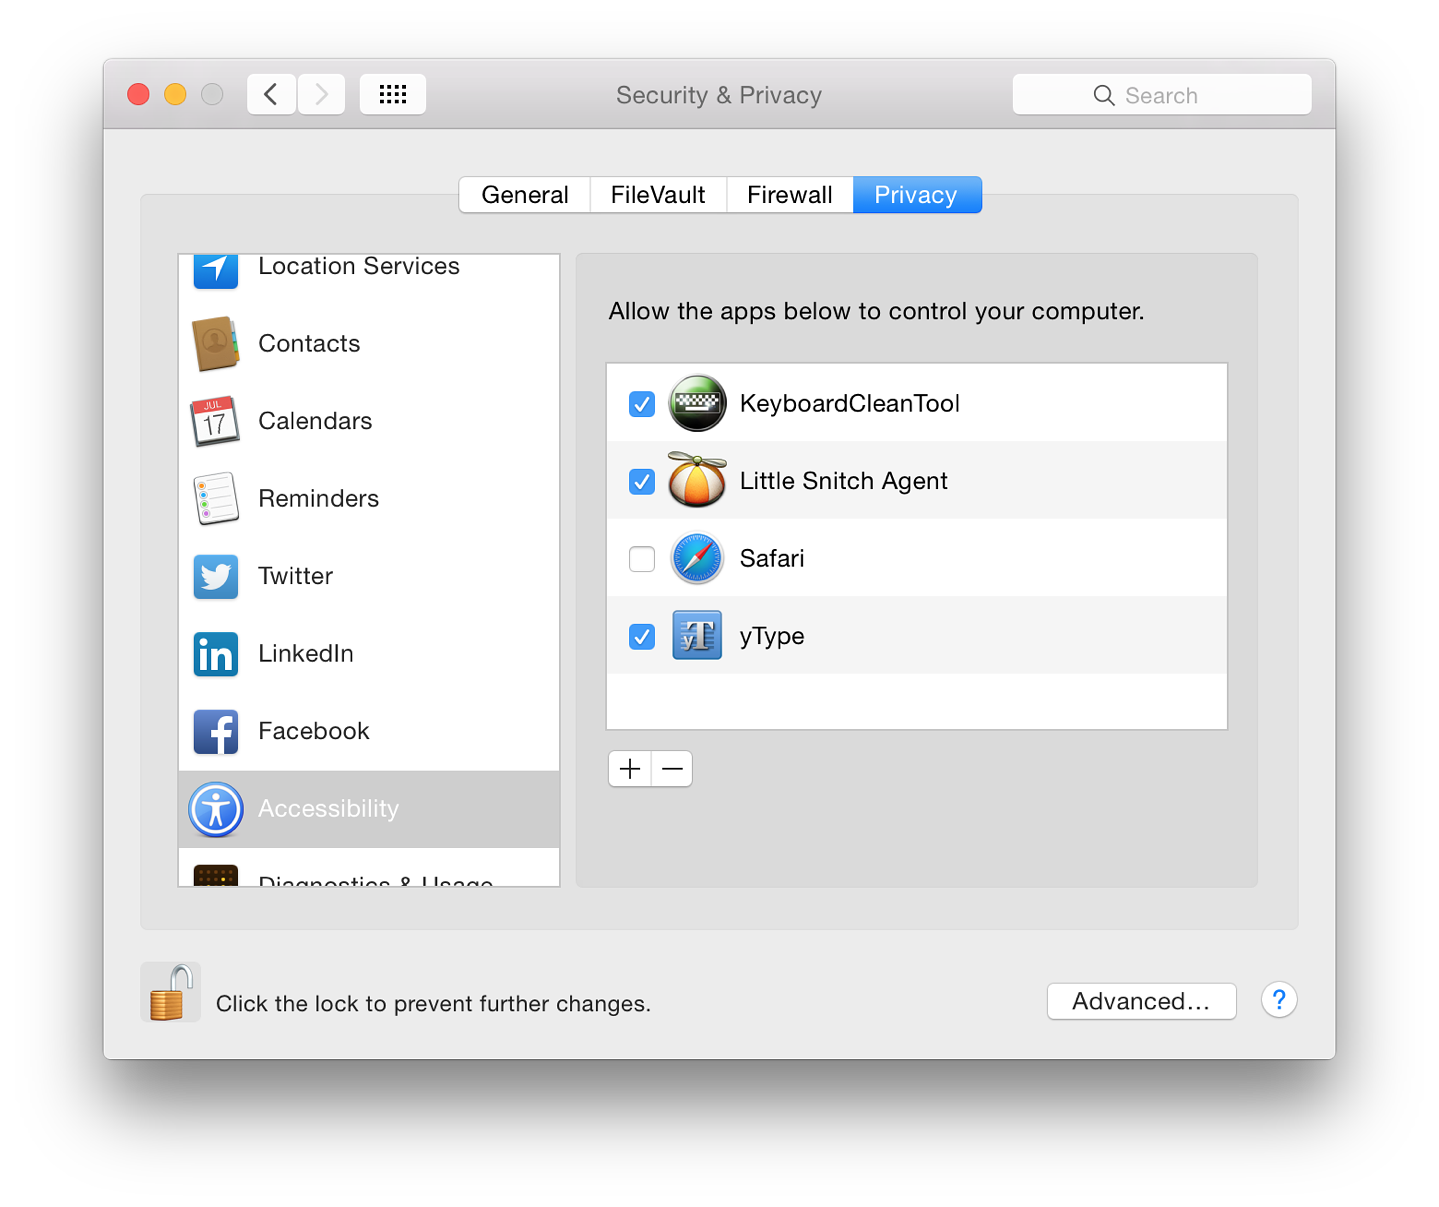Click the Reminders list icon
This screenshot has height=1207, width=1439.
pyautogui.click(x=215, y=498)
